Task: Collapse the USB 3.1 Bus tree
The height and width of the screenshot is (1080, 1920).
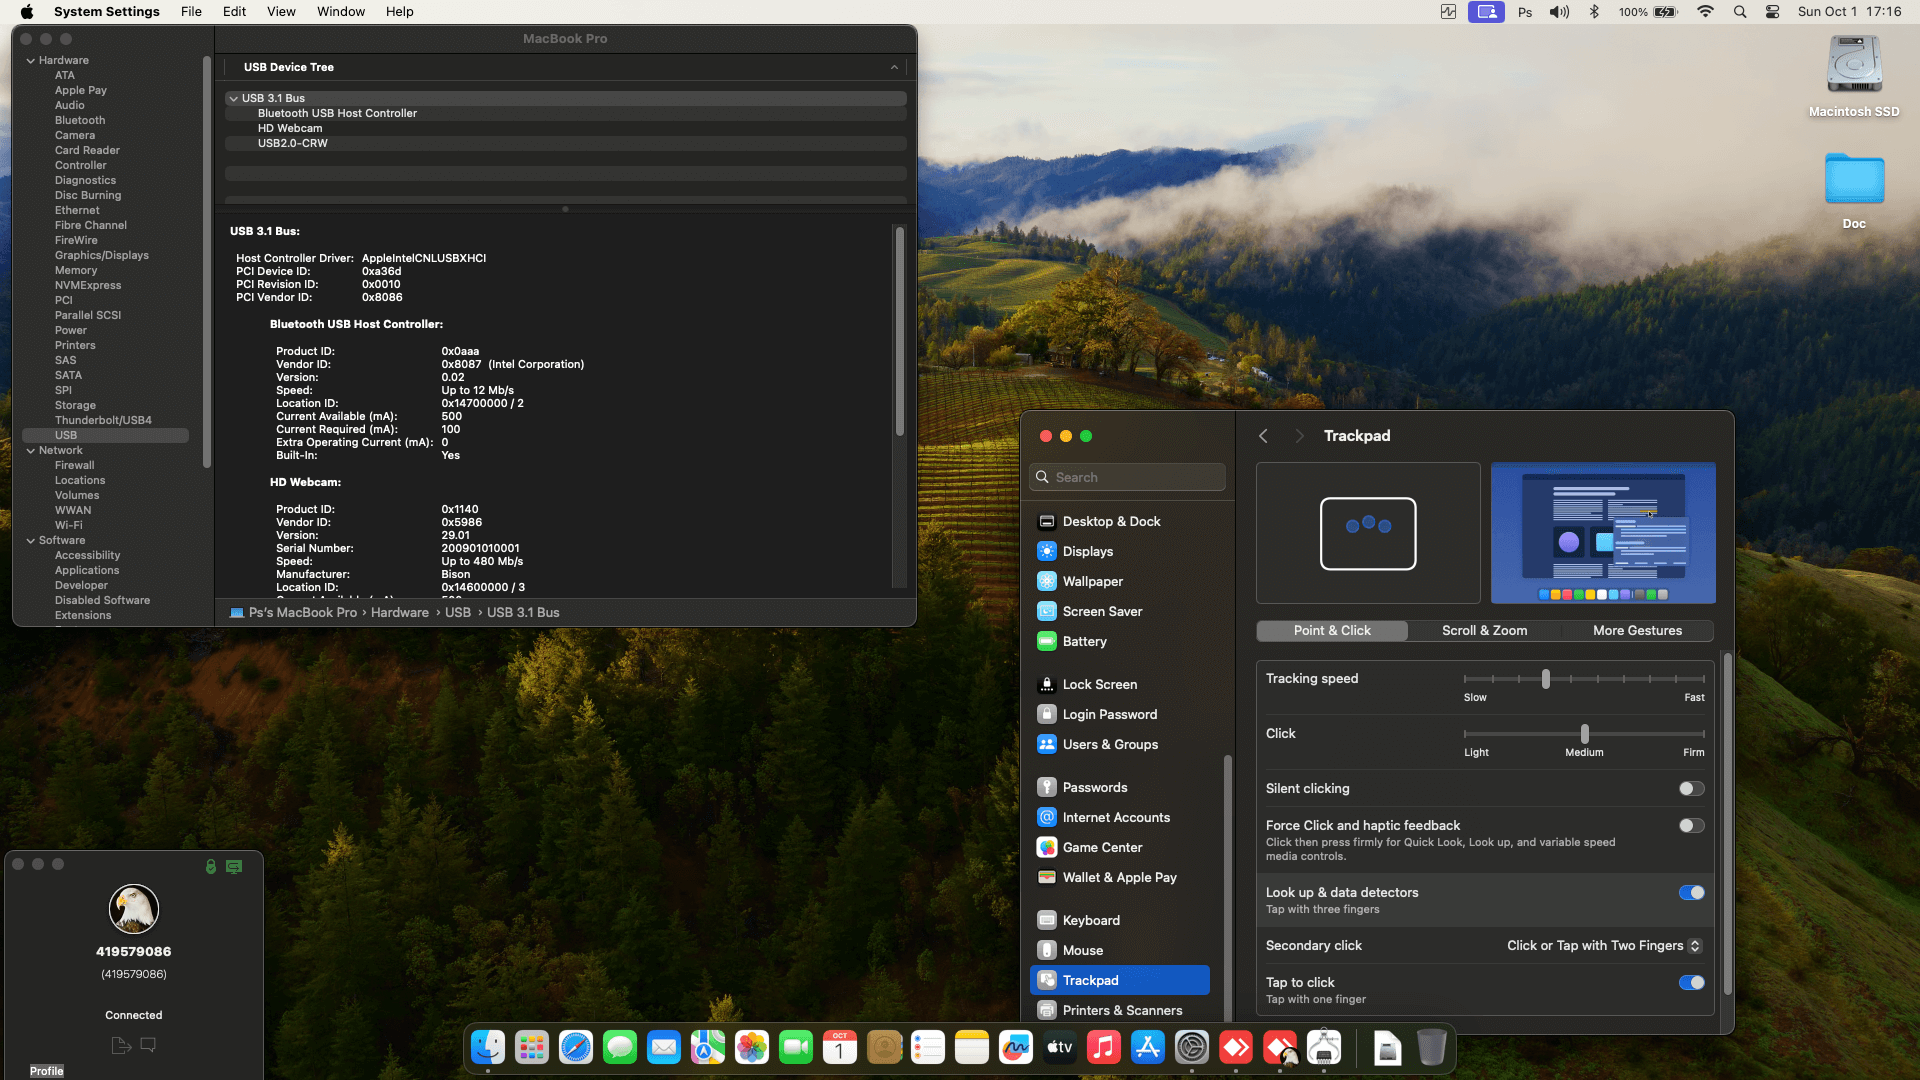Action: point(233,98)
